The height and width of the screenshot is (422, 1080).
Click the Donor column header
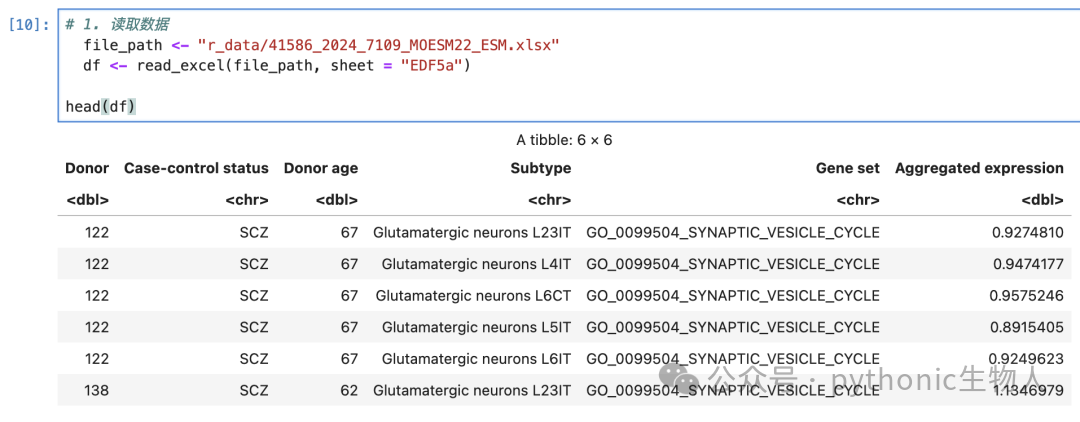[87, 168]
